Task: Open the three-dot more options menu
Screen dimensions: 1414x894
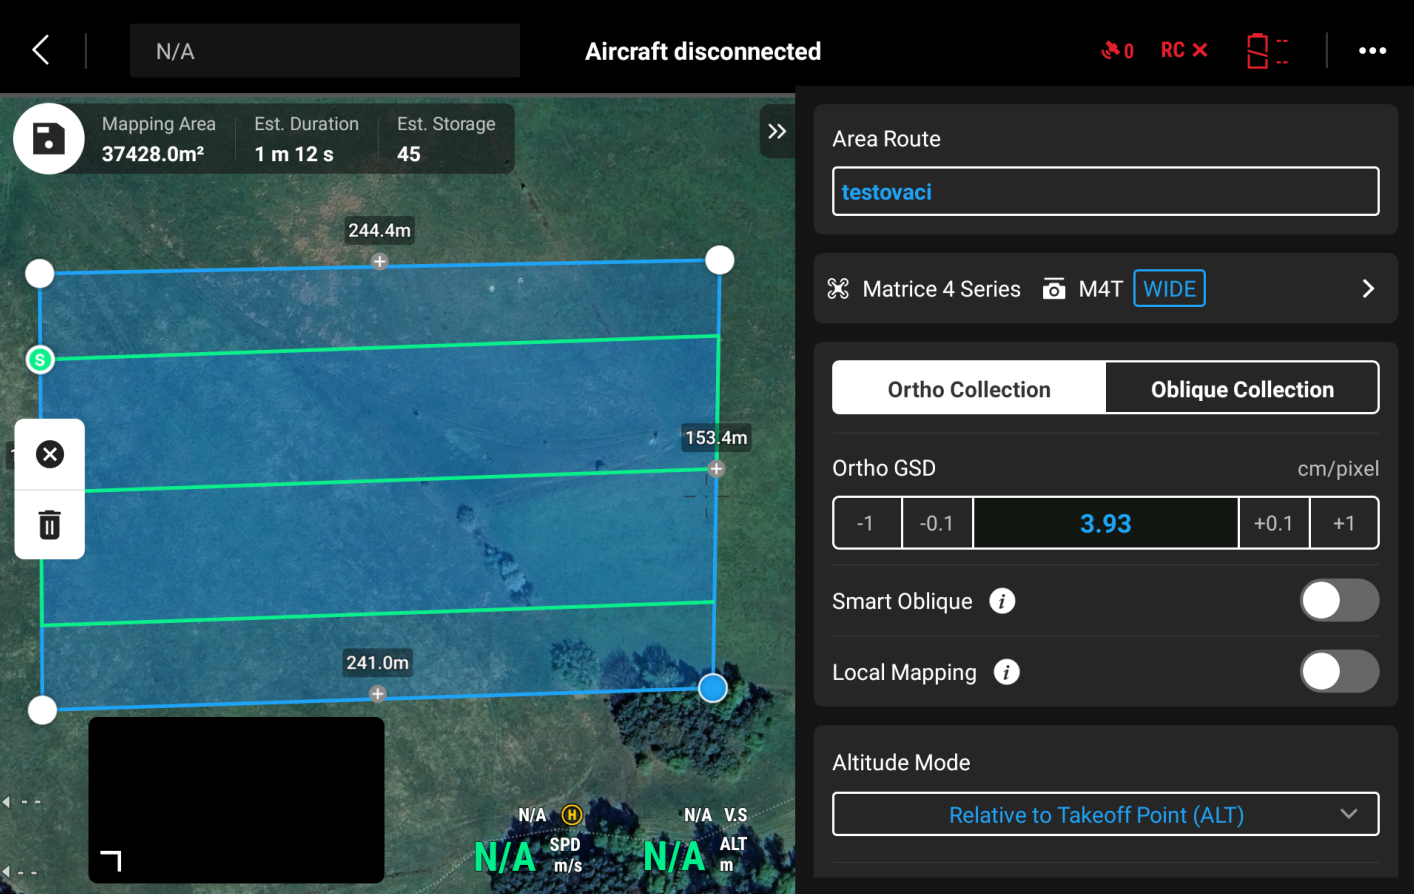Action: (x=1372, y=51)
